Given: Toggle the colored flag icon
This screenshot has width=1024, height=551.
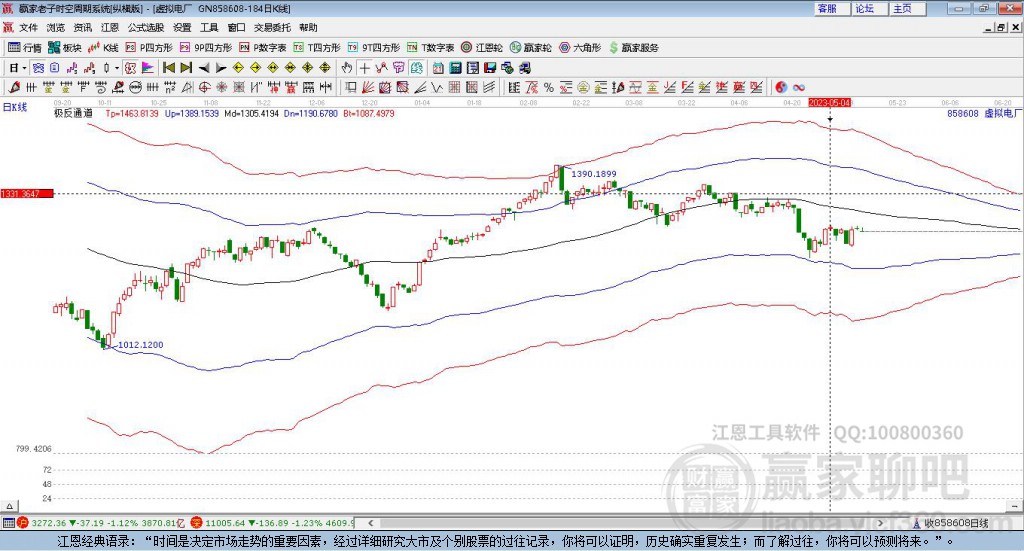Looking at the screenshot, I should pos(148,68).
